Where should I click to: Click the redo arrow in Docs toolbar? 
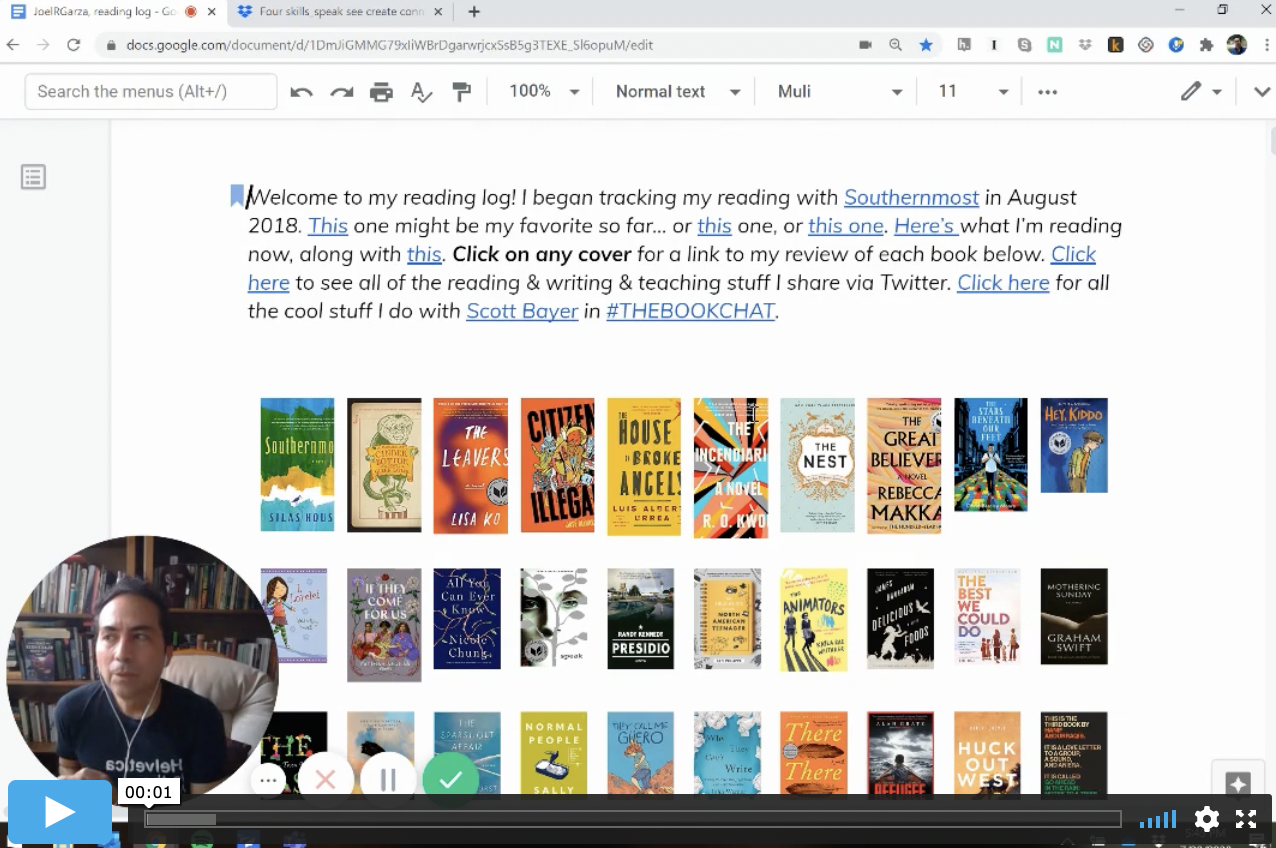pos(342,92)
